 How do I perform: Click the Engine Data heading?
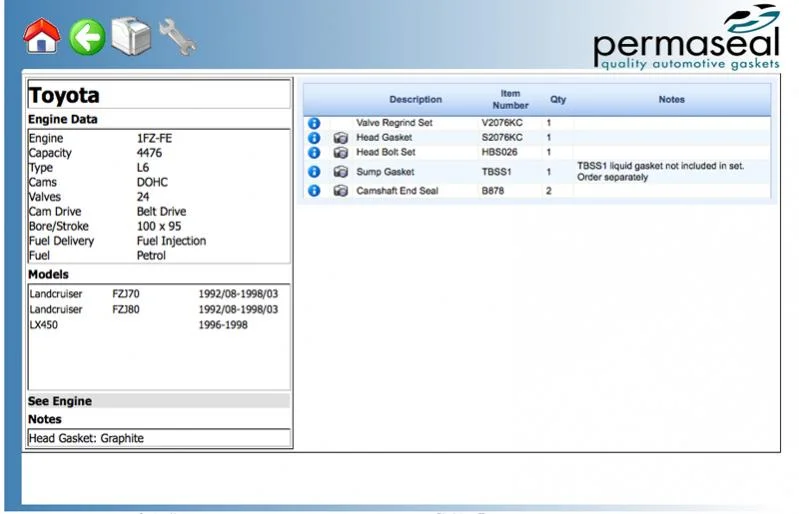coord(63,119)
